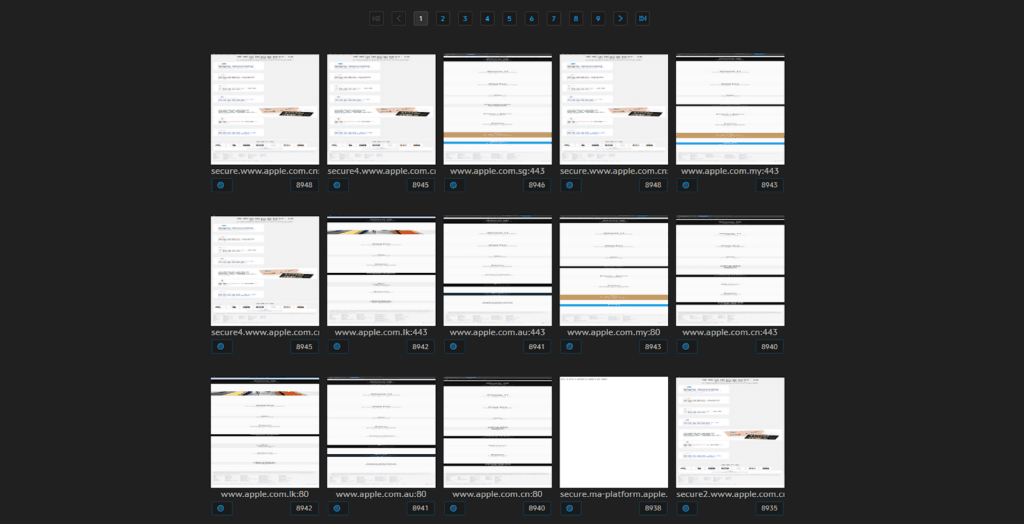Image resolution: width=1024 pixels, height=524 pixels.
Task: Navigate to page 9 of results
Action: (597, 18)
